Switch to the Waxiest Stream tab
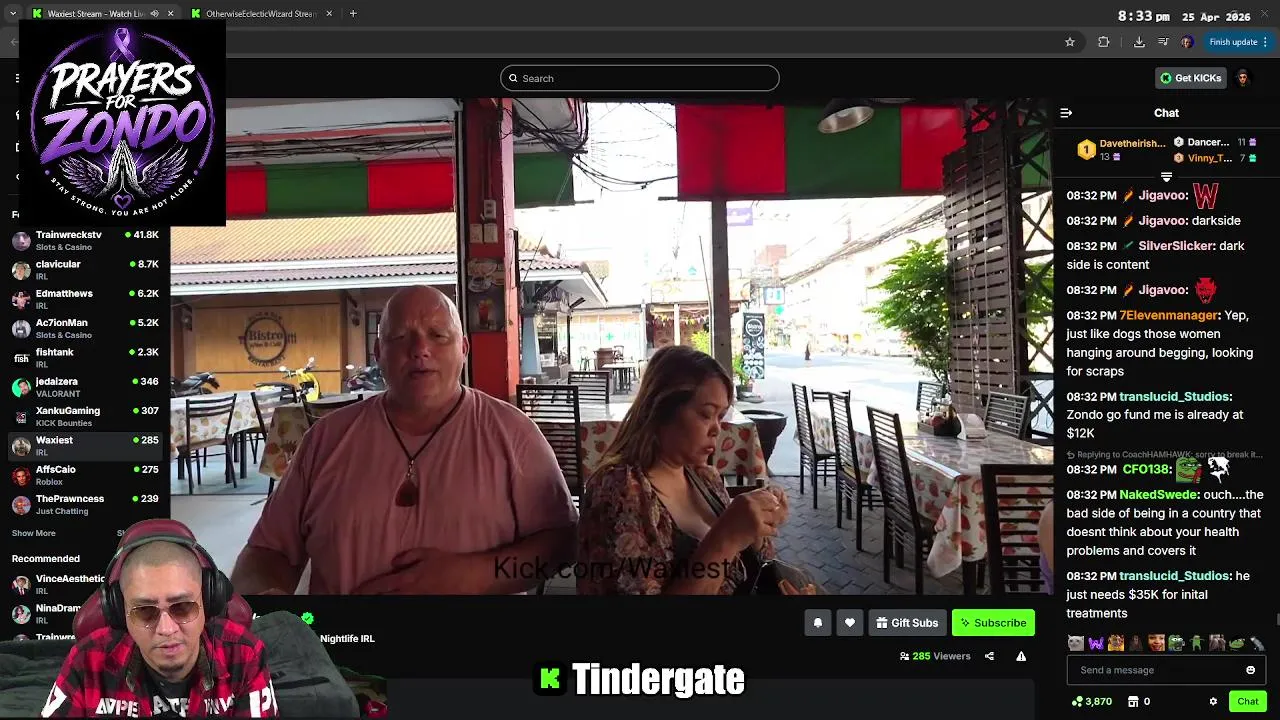1280x720 pixels. click(102, 14)
